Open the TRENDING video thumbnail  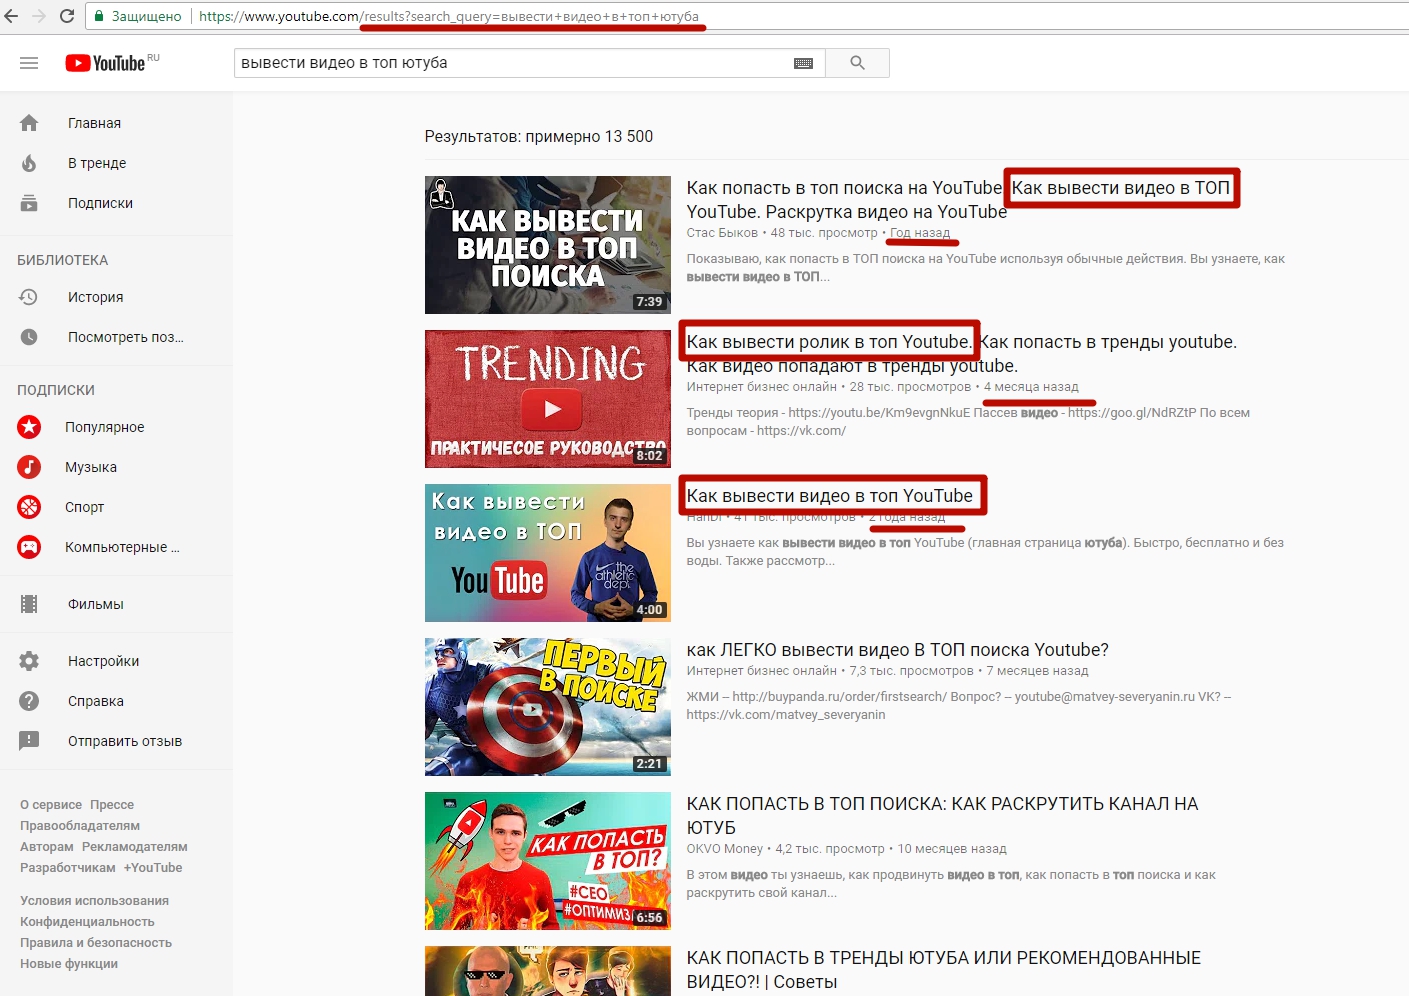[548, 399]
